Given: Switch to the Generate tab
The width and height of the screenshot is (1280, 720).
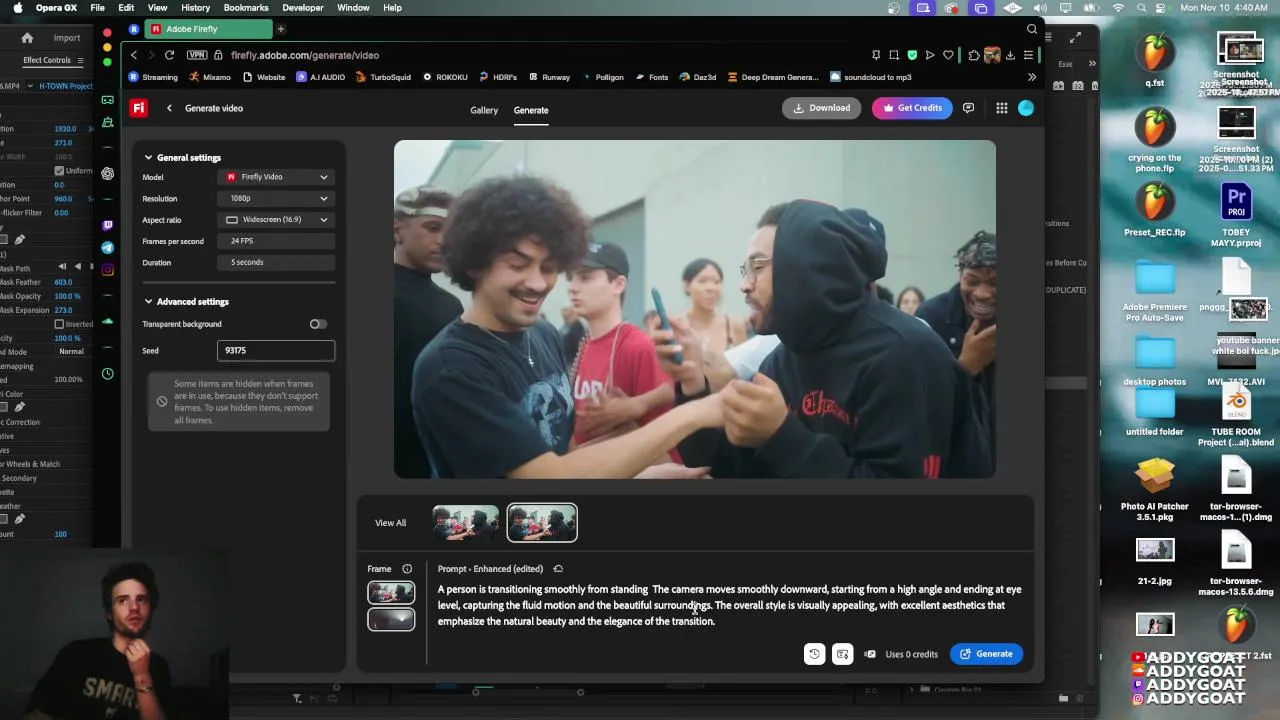Looking at the screenshot, I should tap(531, 110).
